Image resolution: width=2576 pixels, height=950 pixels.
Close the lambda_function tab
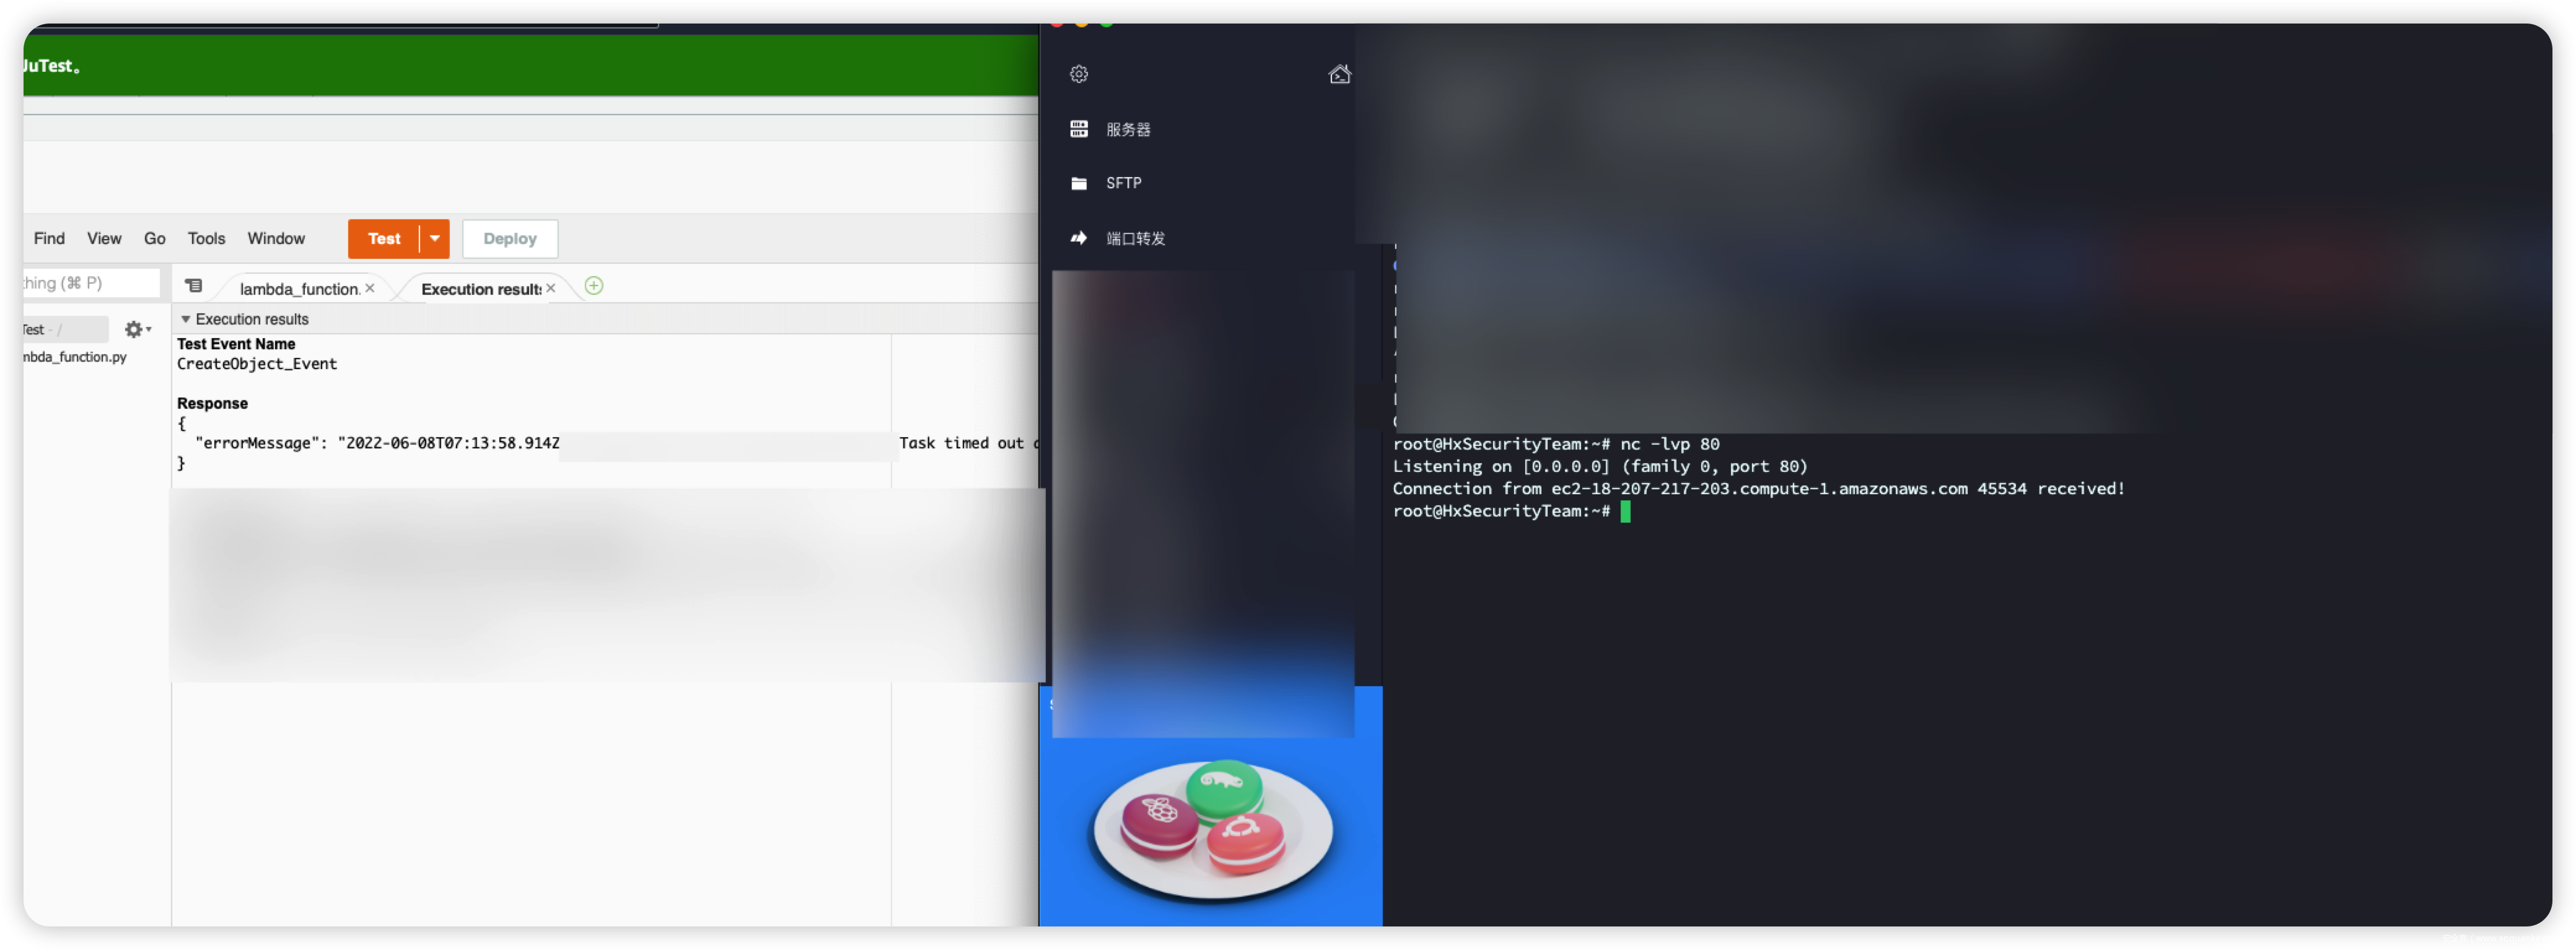[x=370, y=288]
